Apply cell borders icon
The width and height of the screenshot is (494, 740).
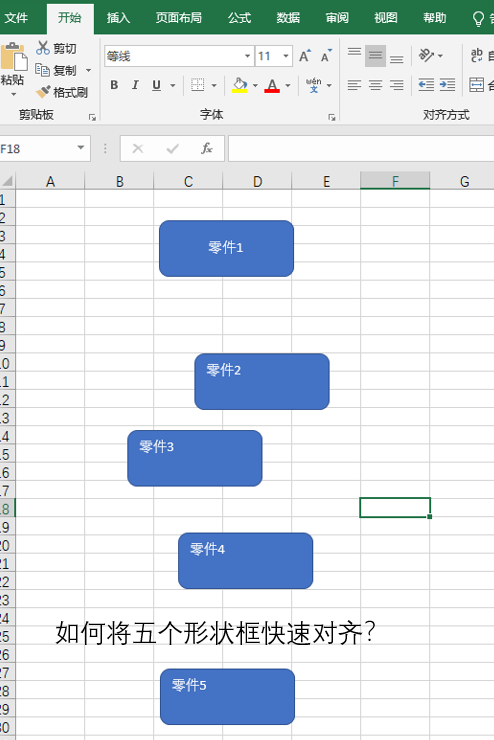(x=198, y=85)
